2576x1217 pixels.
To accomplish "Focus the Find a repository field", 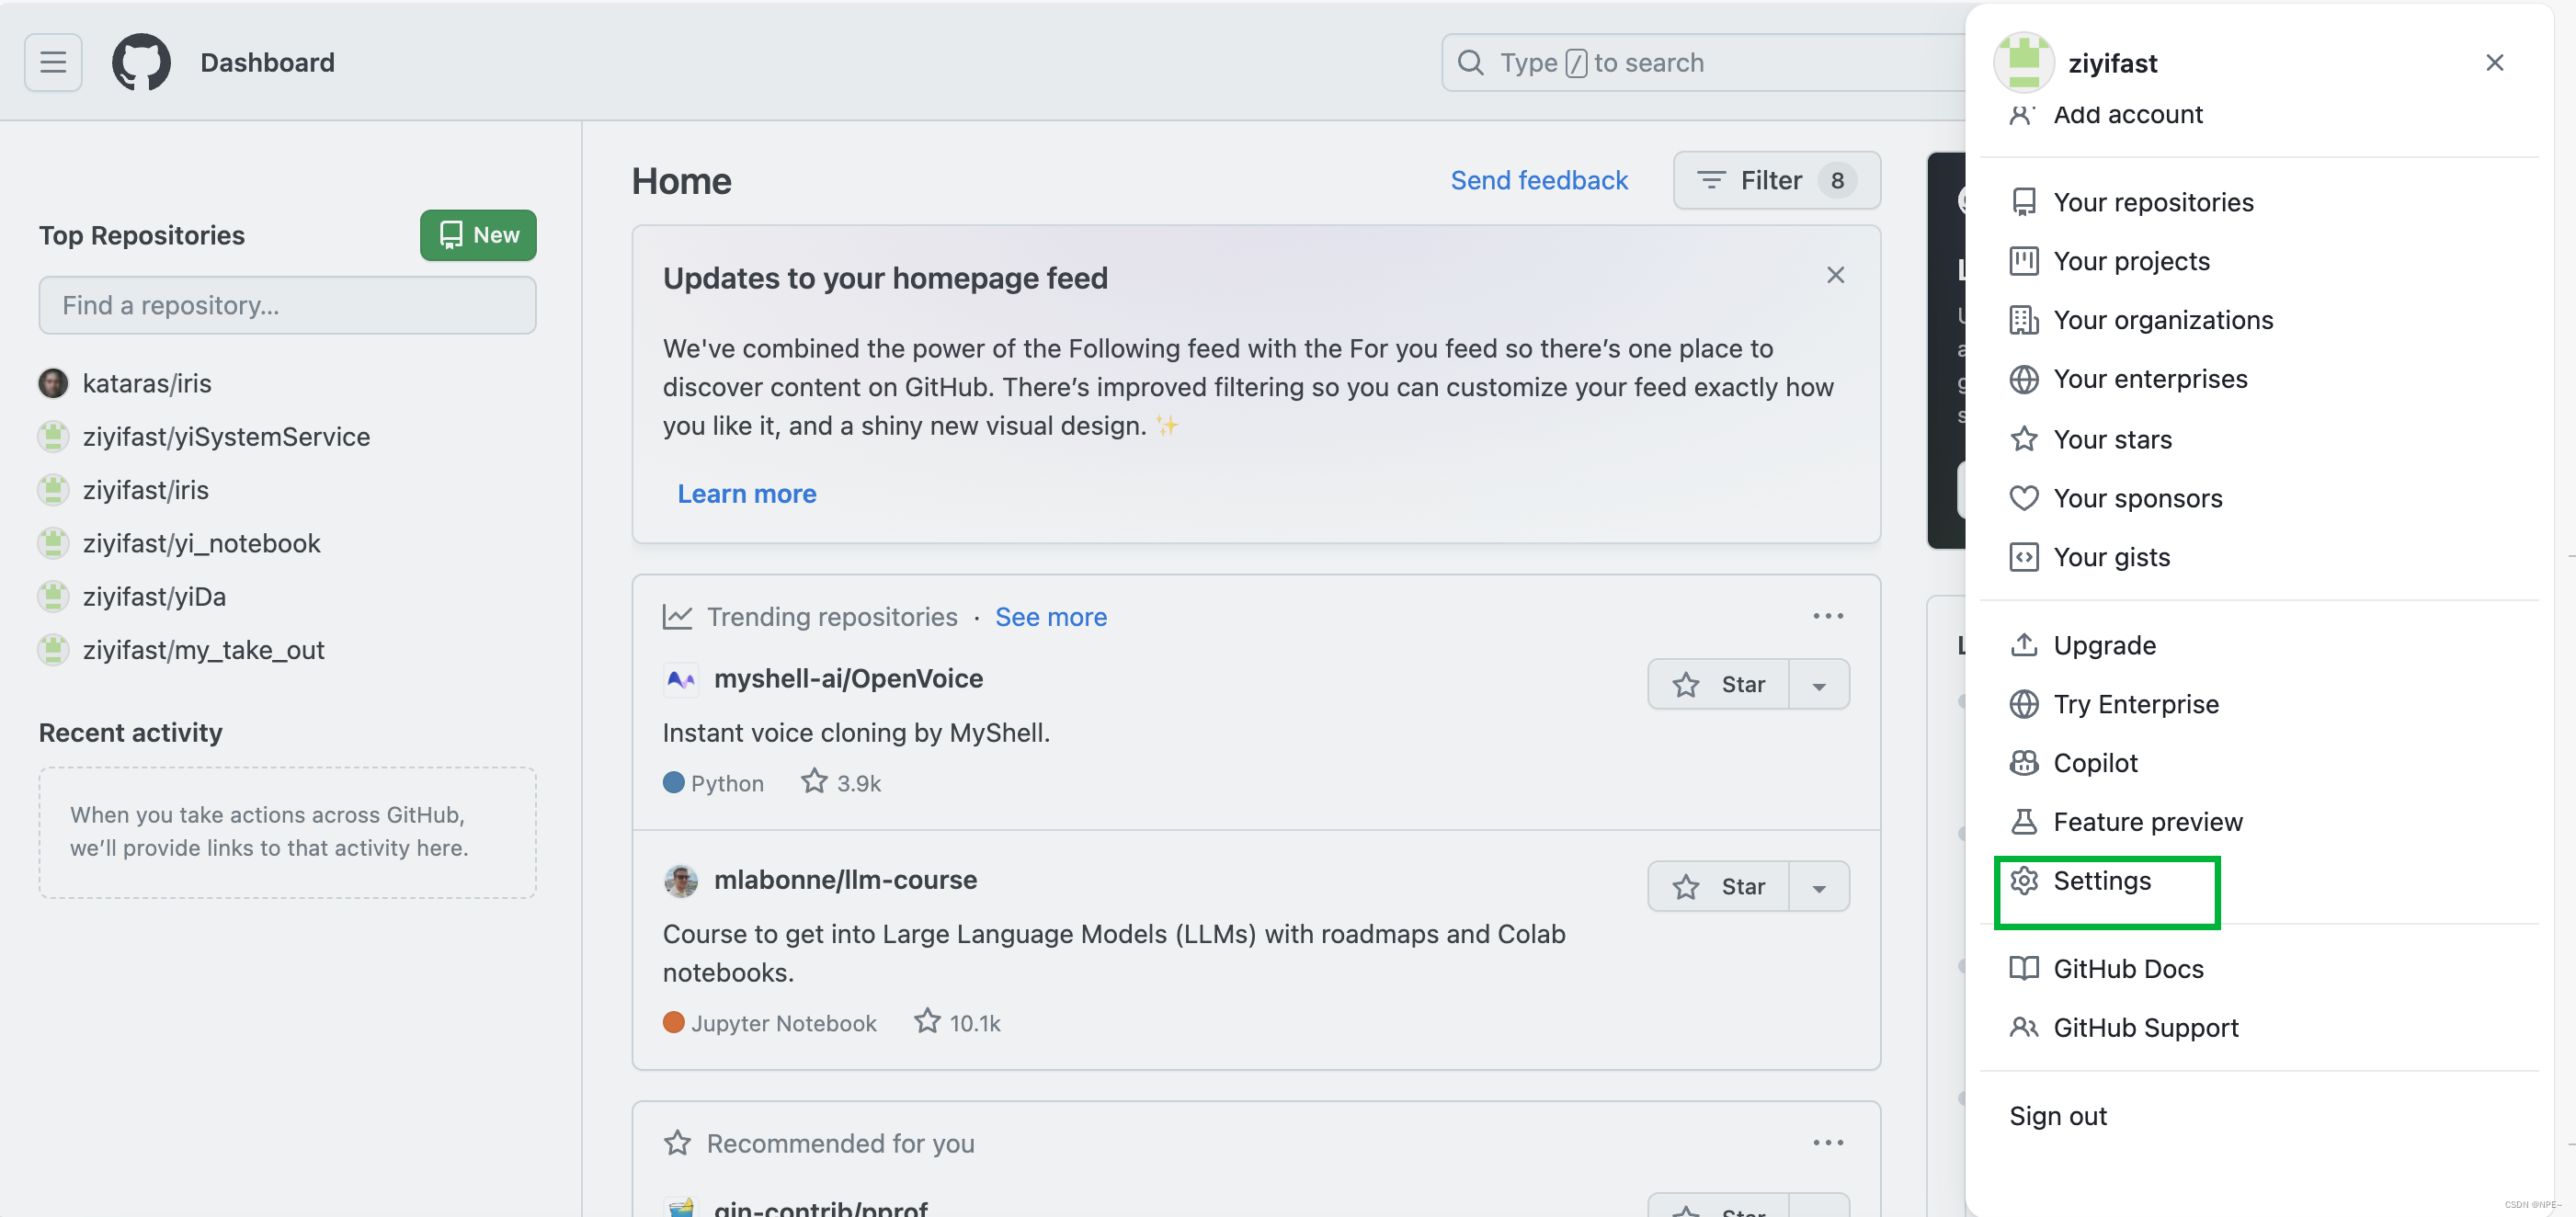I will (287, 305).
